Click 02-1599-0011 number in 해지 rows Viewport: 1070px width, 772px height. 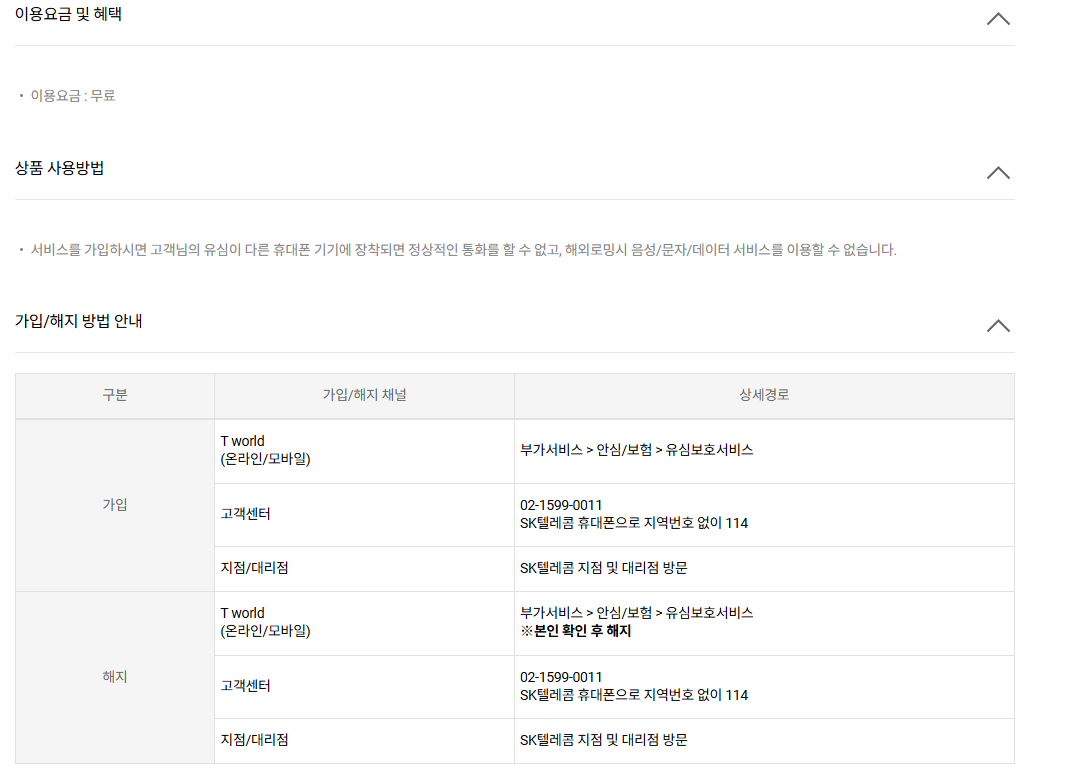pyautogui.click(x=561, y=677)
